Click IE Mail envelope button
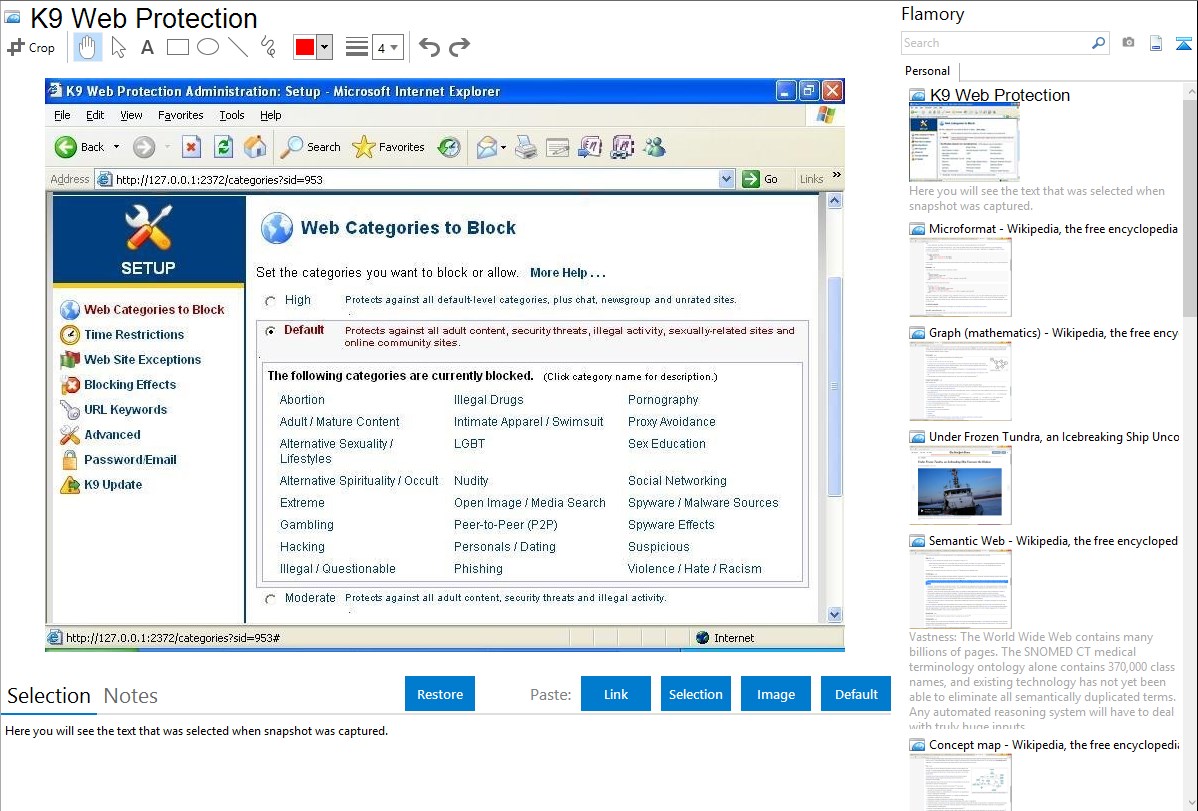Screen dimensions: 1198x811 coord(487,147)
